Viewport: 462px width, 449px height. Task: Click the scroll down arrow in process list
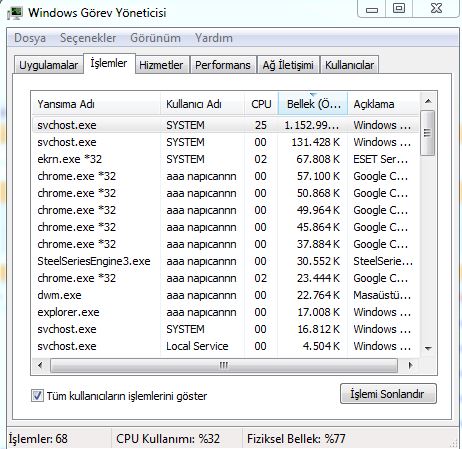428,348
